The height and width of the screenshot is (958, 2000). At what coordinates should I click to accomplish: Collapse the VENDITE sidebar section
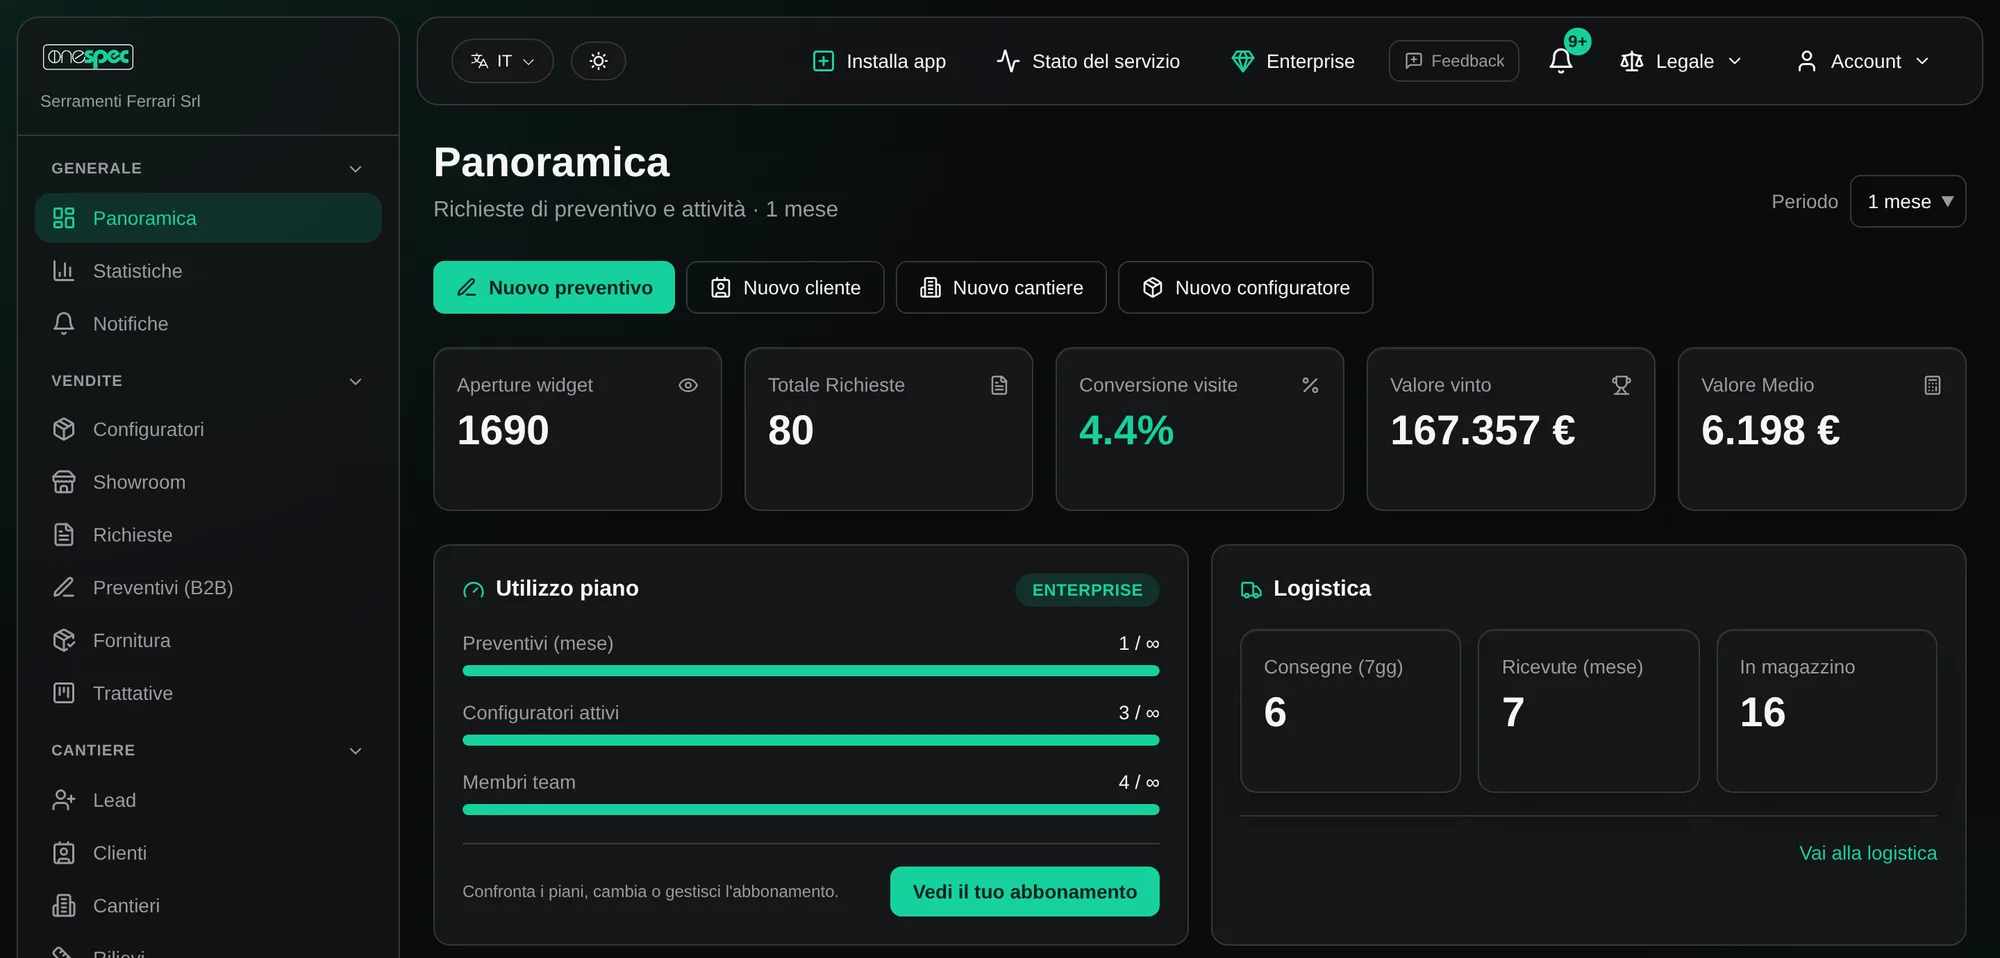pyautogui.click(x=355, y=381)
